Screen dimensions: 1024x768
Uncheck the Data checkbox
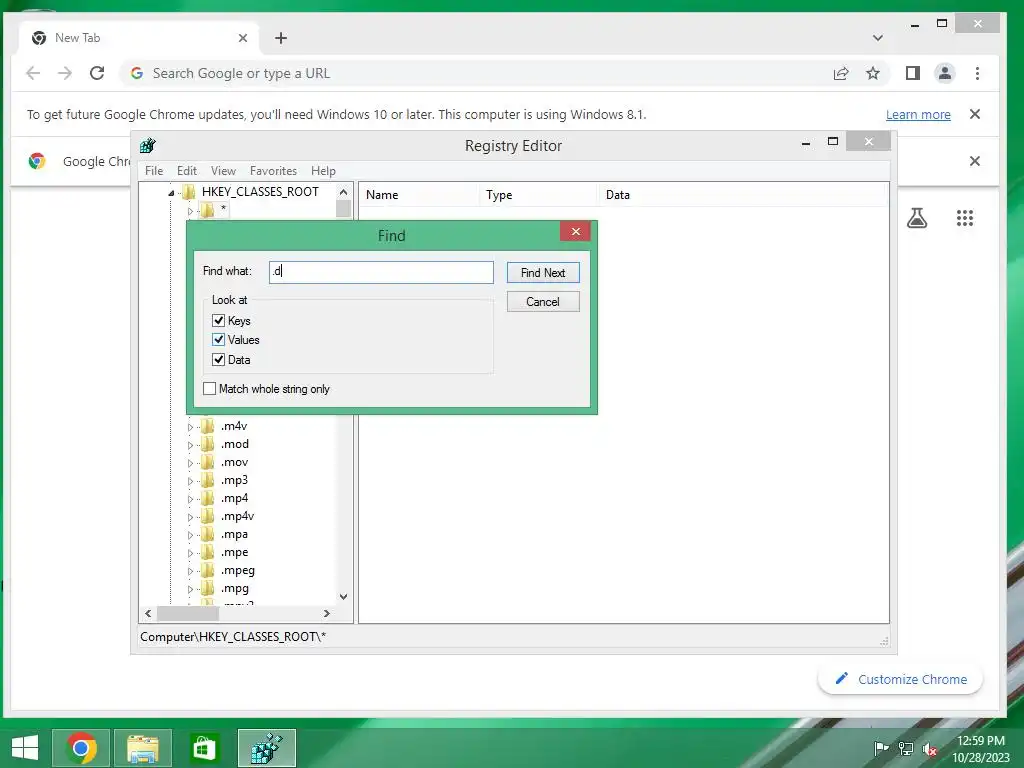pos(219,360)
